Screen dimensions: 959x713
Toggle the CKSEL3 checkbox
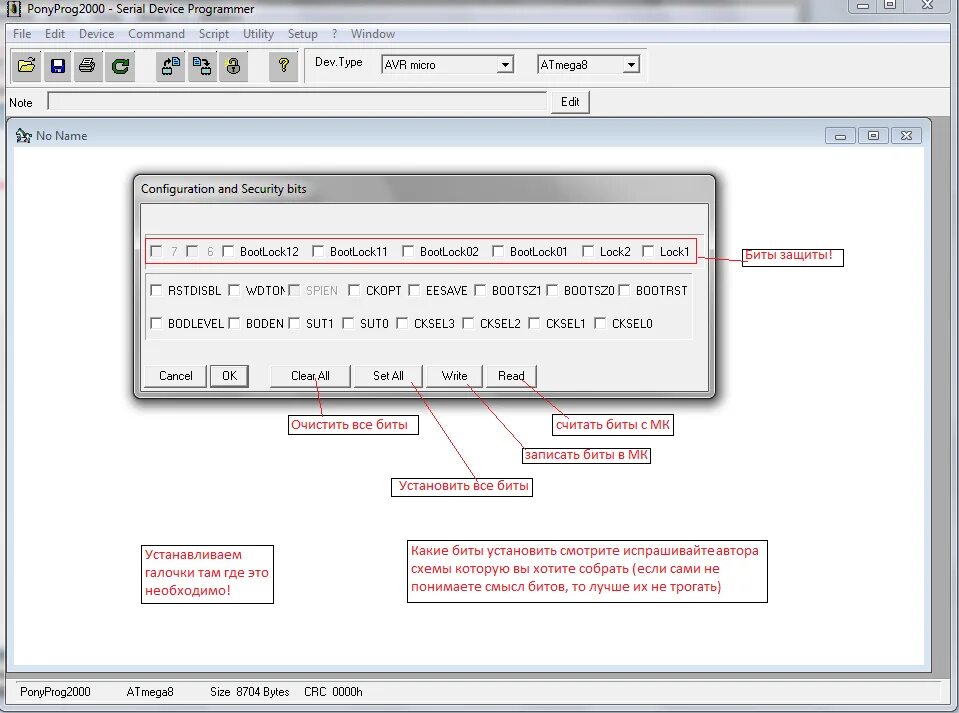(402, 323)
